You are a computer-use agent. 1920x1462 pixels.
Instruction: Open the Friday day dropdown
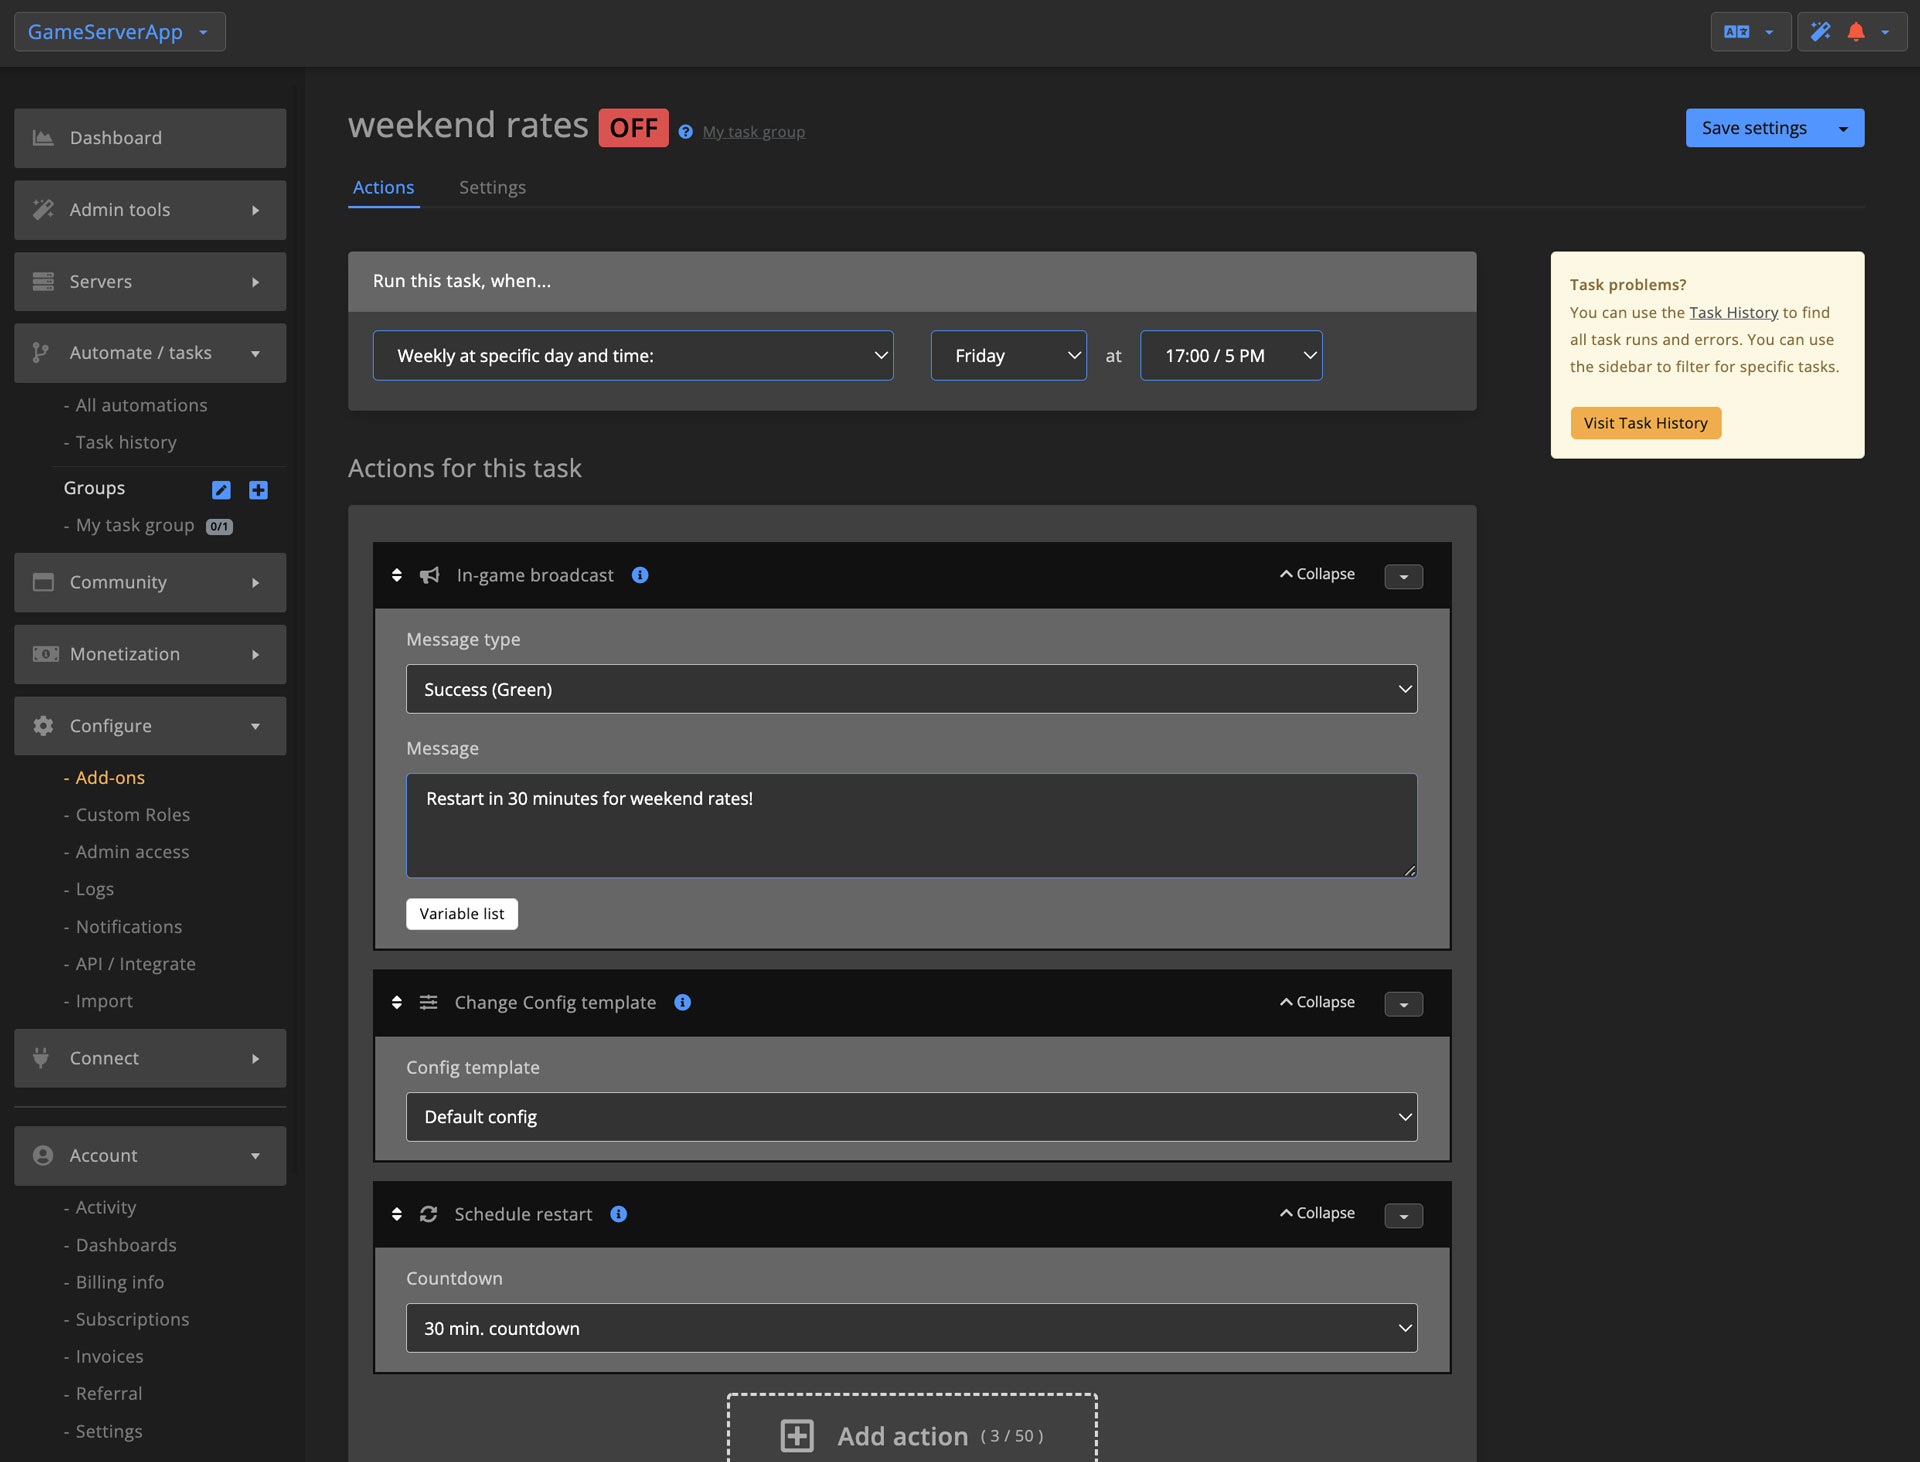(1008, 356)
